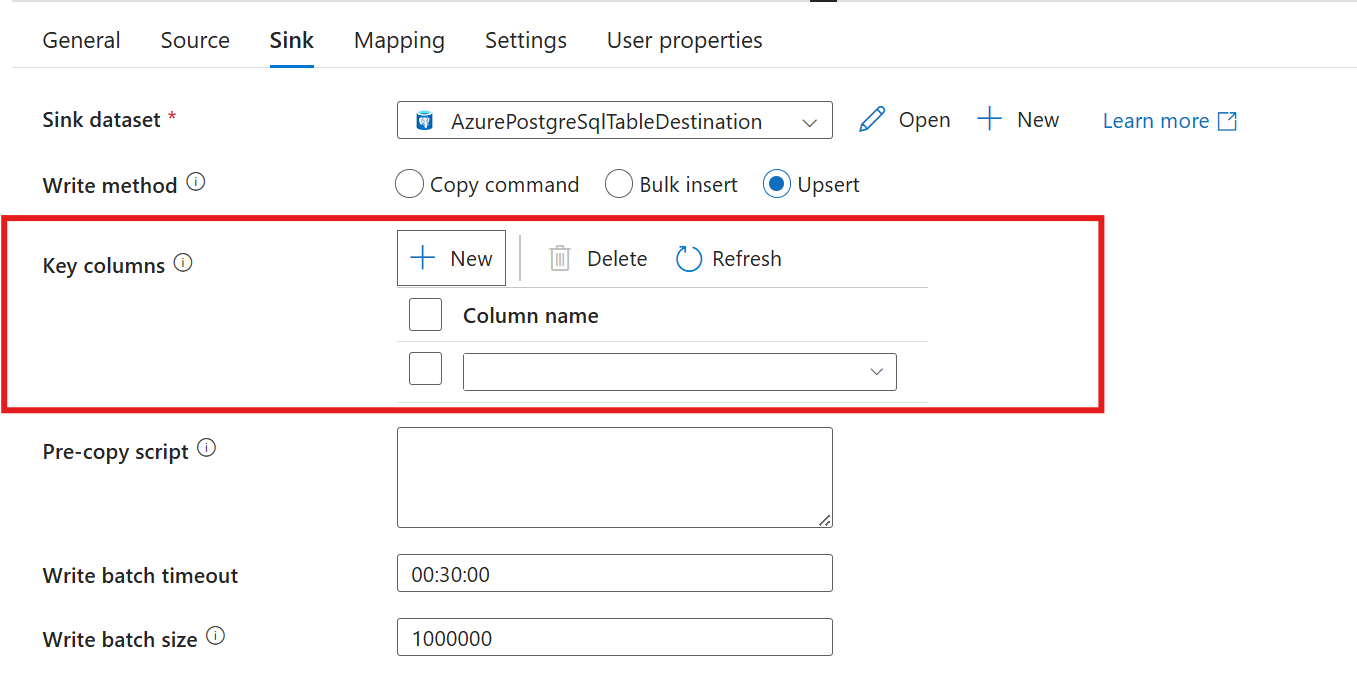1357x697 pixels.
Task: Click the Learn more external link icon
Action: 1227,121
